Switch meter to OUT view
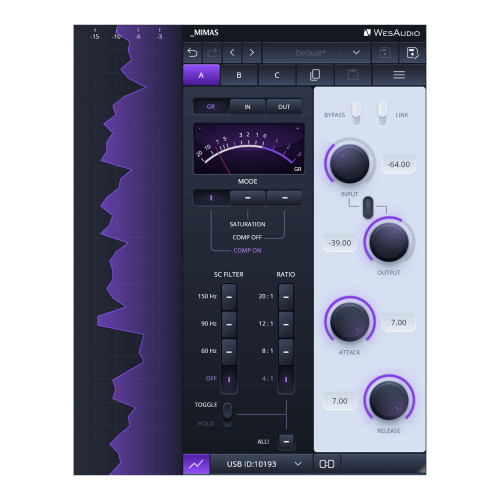This screenshot has height=500, width=500. click(284, 107)
